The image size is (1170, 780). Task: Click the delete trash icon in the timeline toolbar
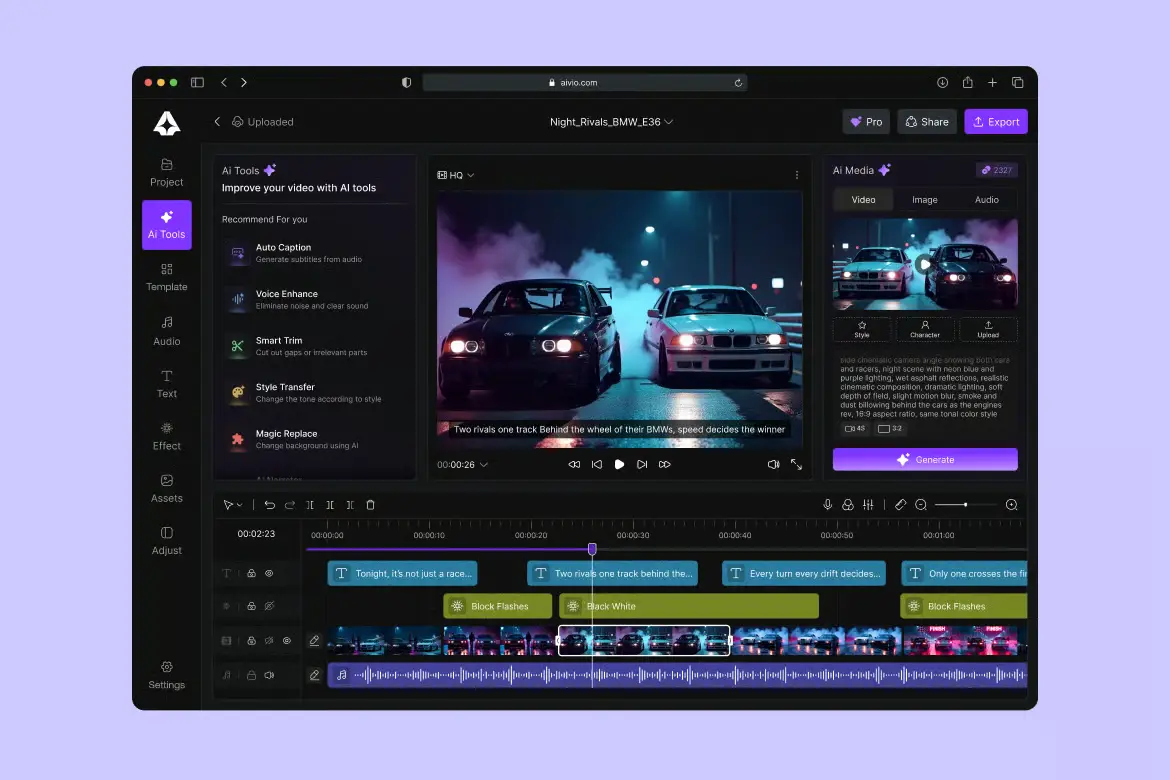[370, 505]
